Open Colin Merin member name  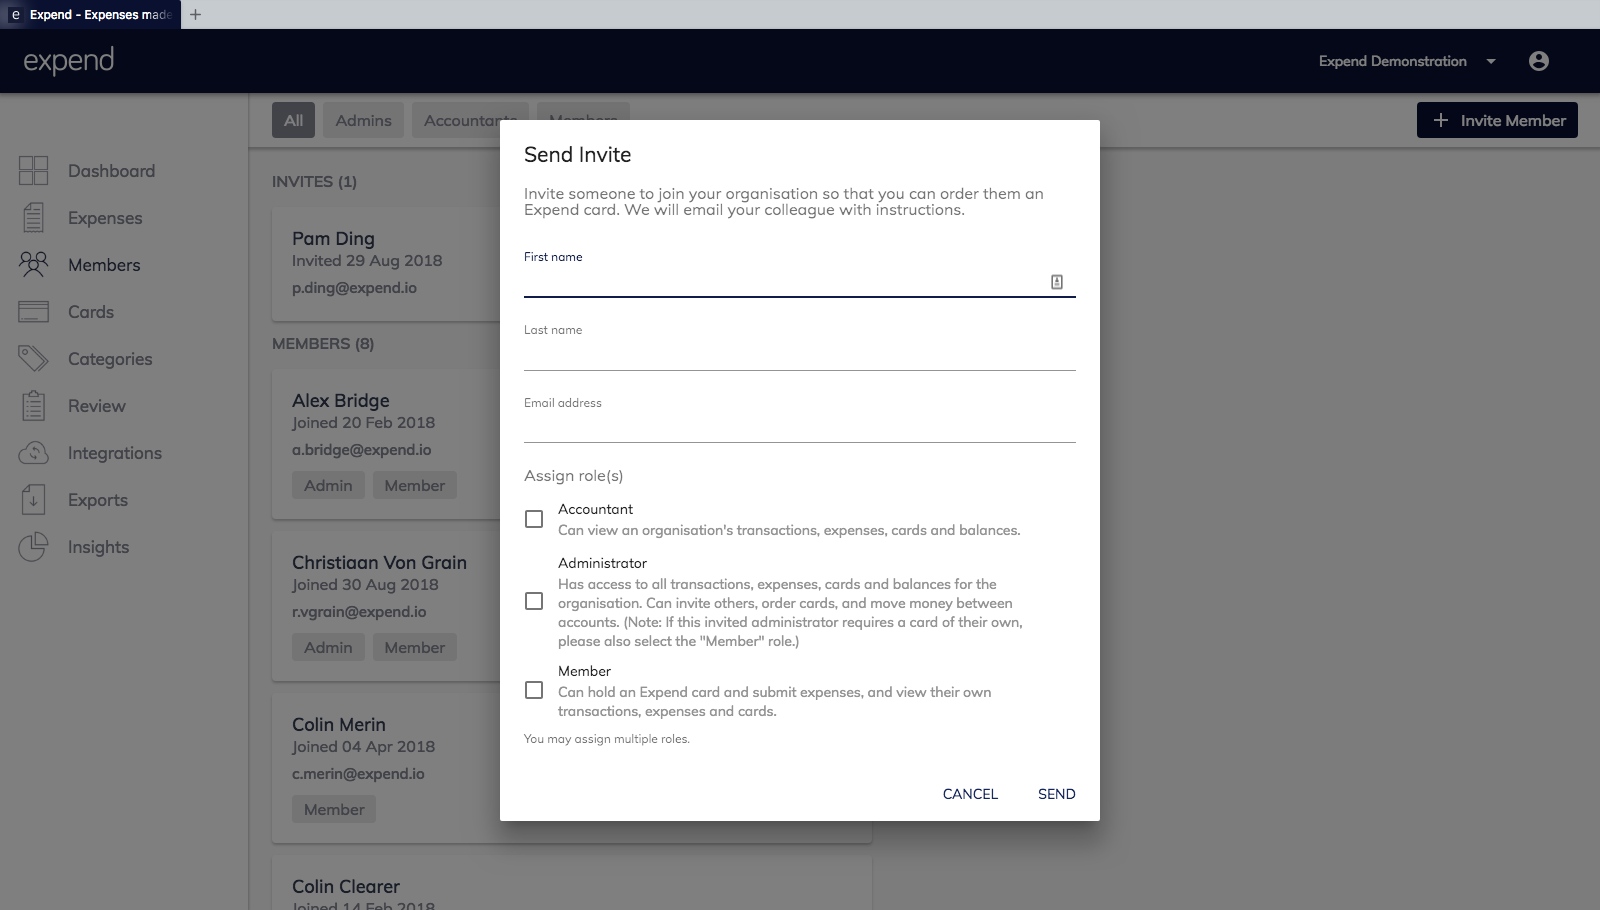click(x=339, y=725)
